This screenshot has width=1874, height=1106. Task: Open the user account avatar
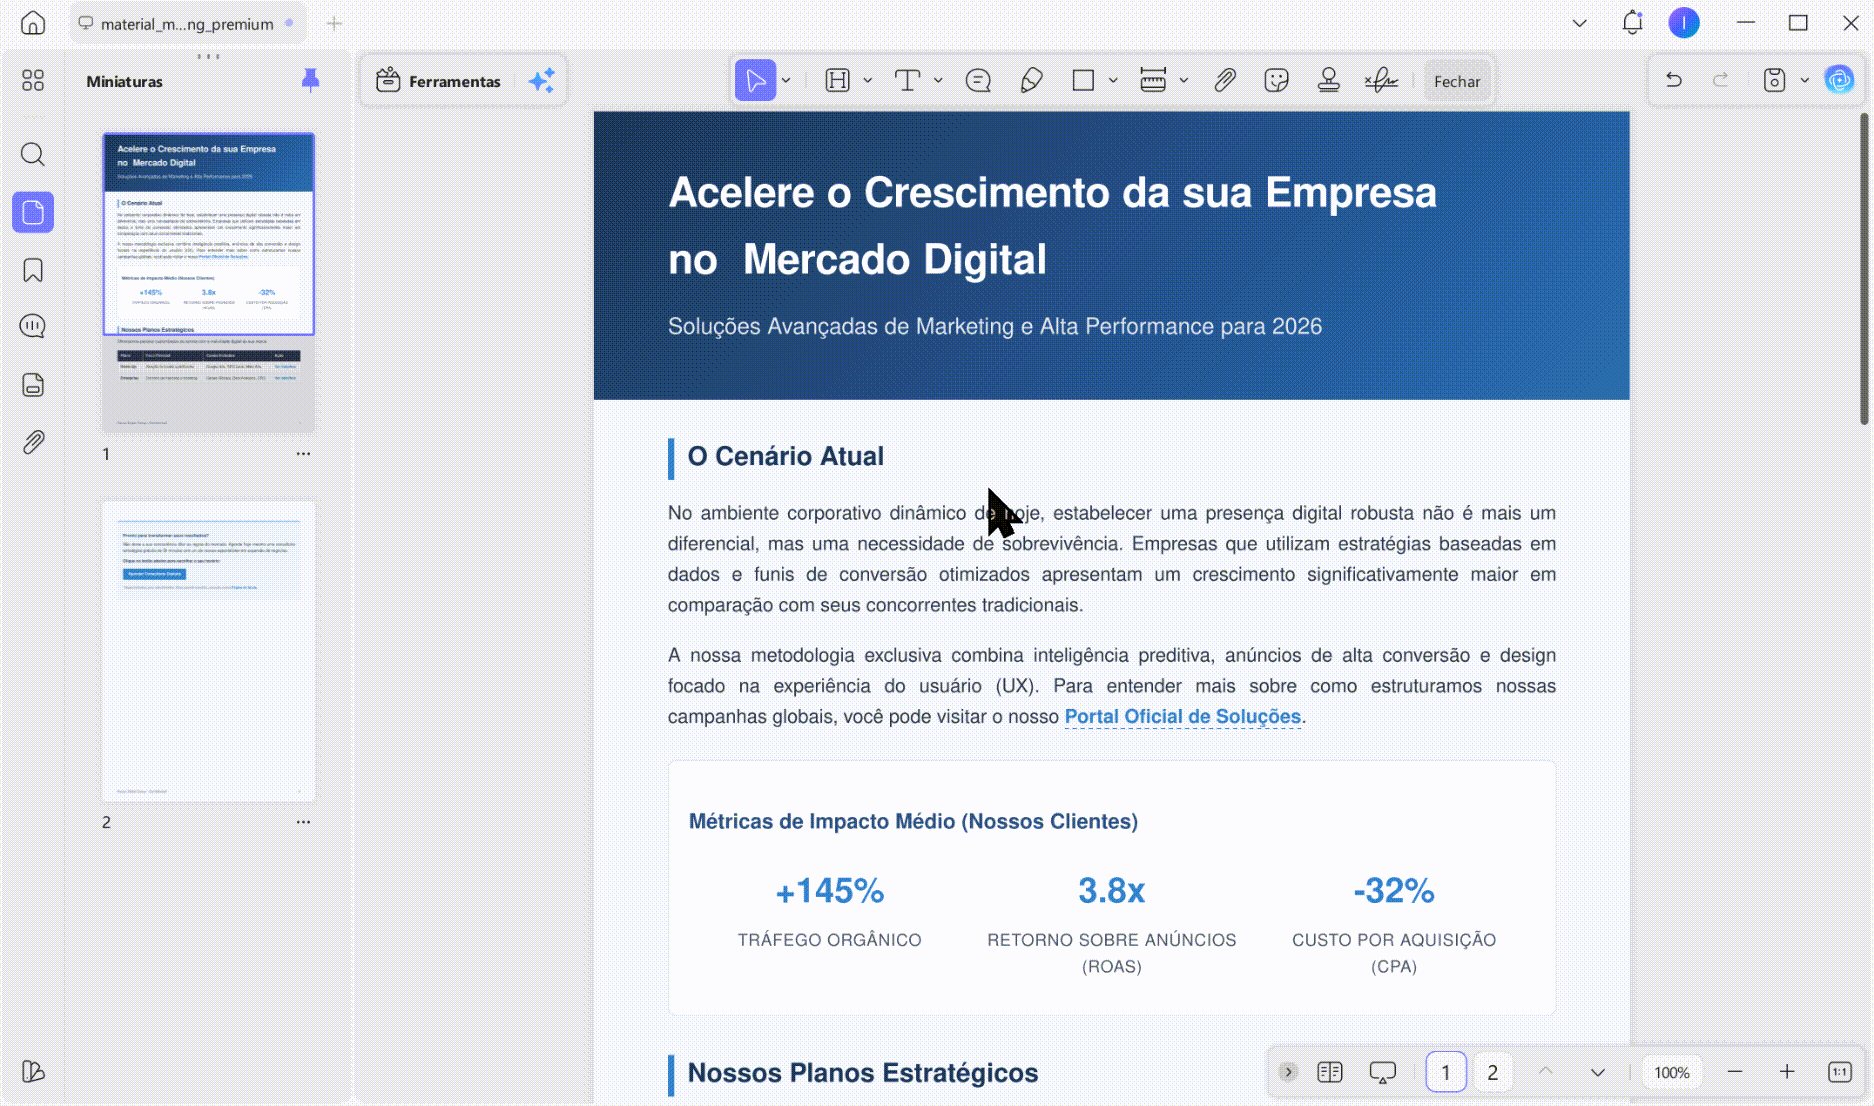point(1684,22)
